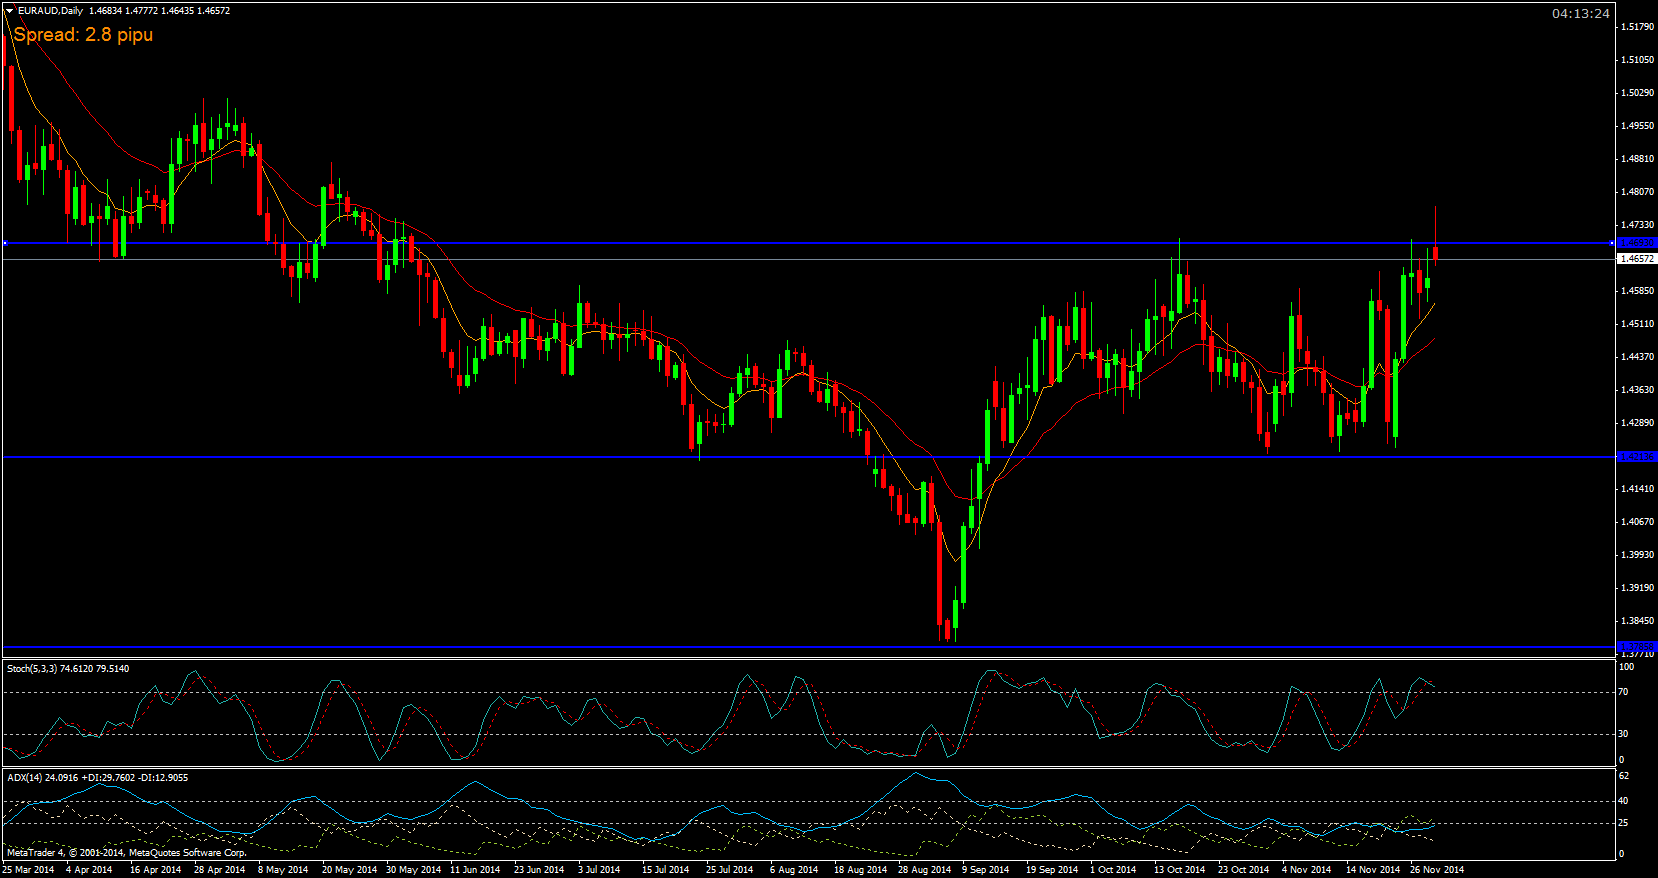Click the EURAUD,Daily chart title
Viewport: 1658px width, 878px height.
(51, 11)
